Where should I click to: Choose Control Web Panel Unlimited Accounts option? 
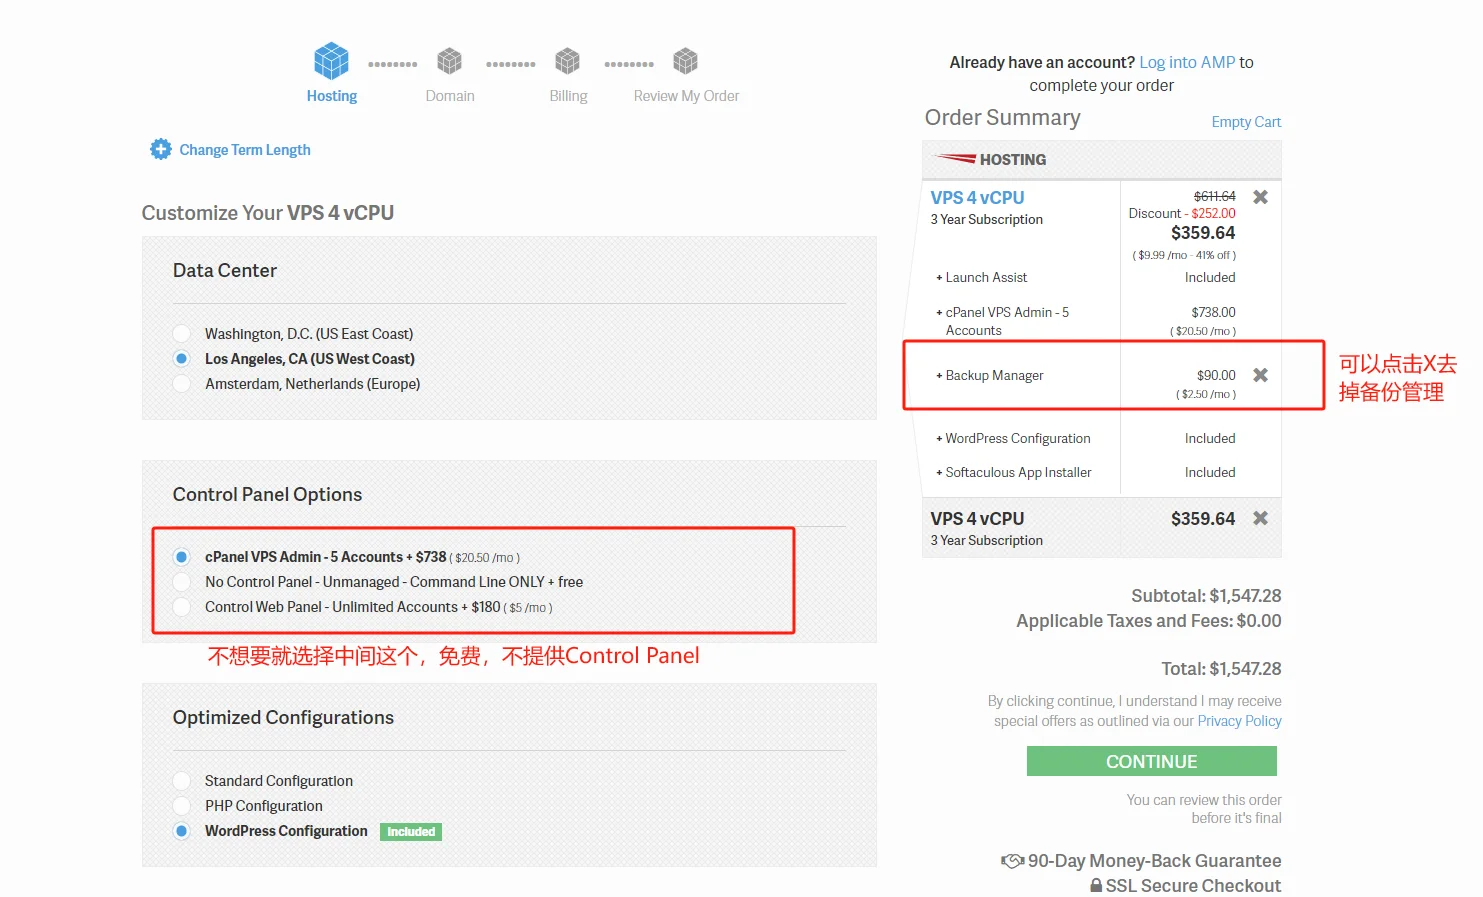pyautogui.click(x=181, y=607)
